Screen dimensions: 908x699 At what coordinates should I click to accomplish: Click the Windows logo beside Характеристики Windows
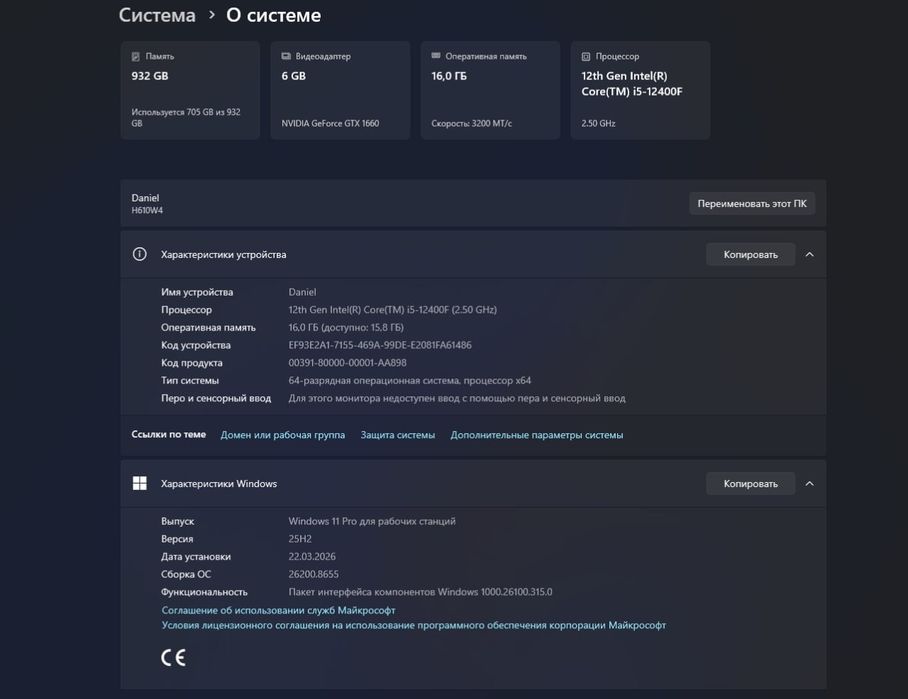[x=140, y=483]
